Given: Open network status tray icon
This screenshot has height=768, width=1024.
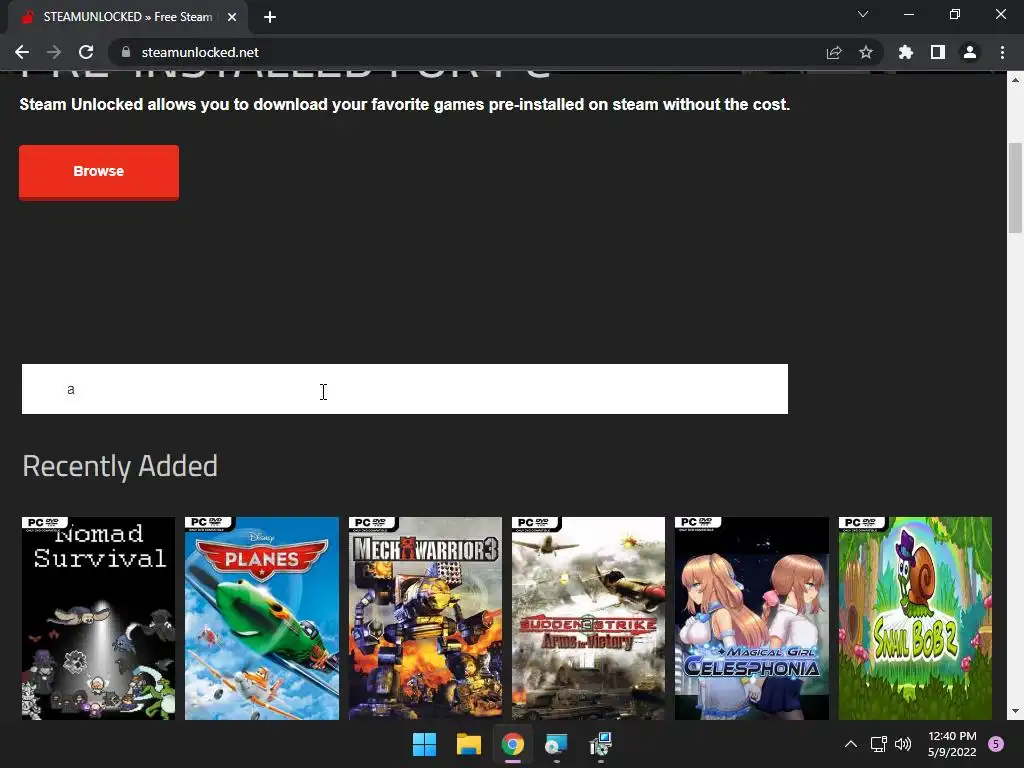Looking at the screenshot, I should tap(878, 744).
